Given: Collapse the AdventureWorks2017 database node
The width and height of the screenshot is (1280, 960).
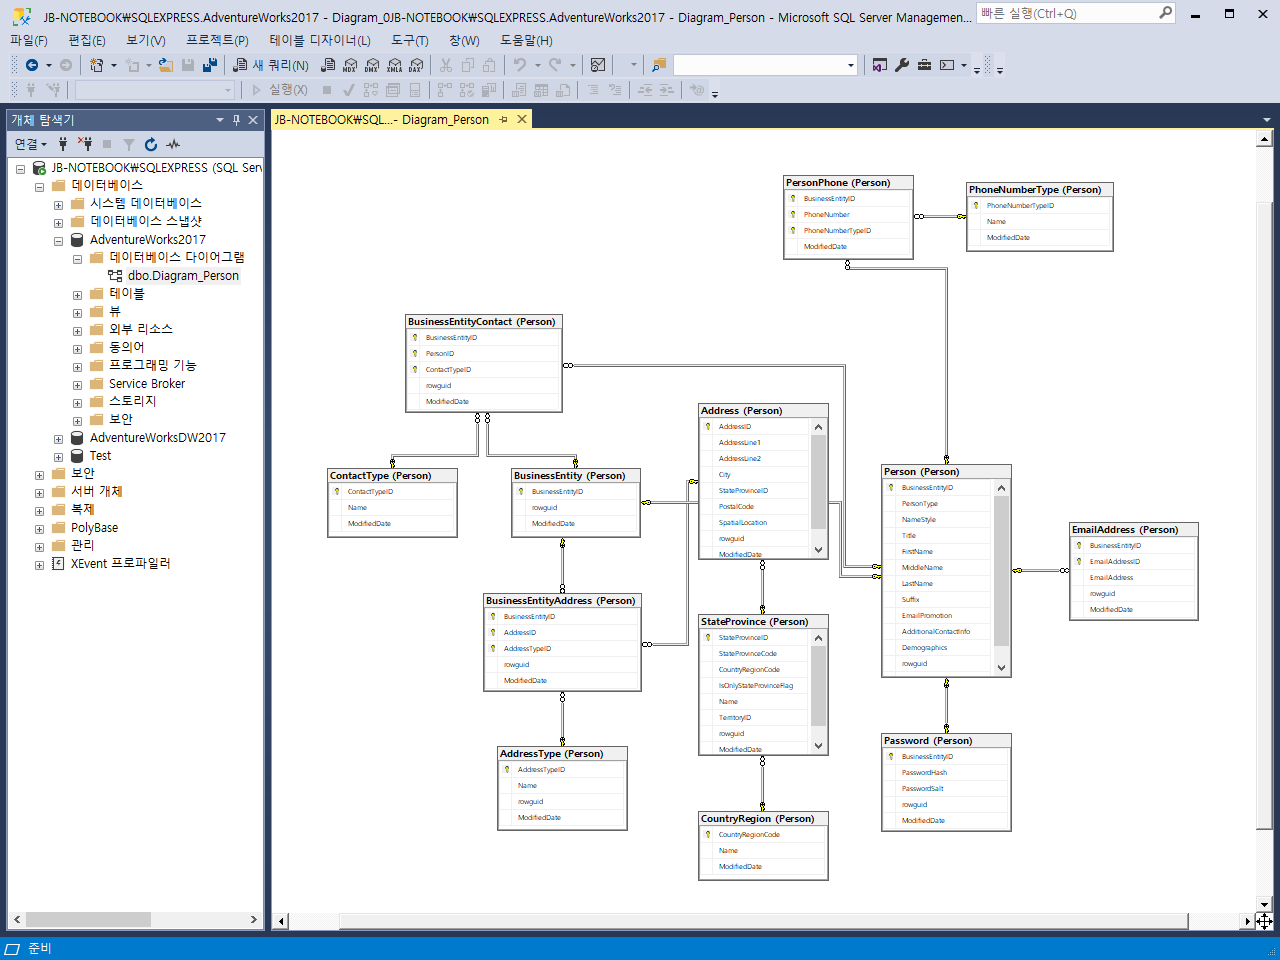Looking at the screenshot, I should tap(58, 241).
